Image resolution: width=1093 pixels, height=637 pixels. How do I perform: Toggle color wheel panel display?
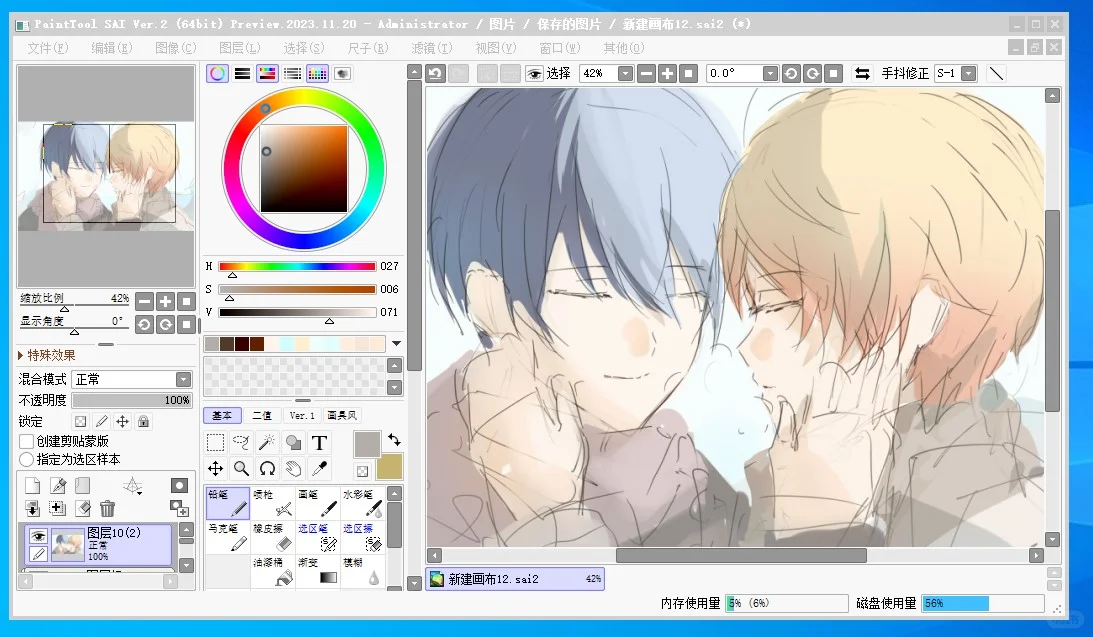[217, 73]
